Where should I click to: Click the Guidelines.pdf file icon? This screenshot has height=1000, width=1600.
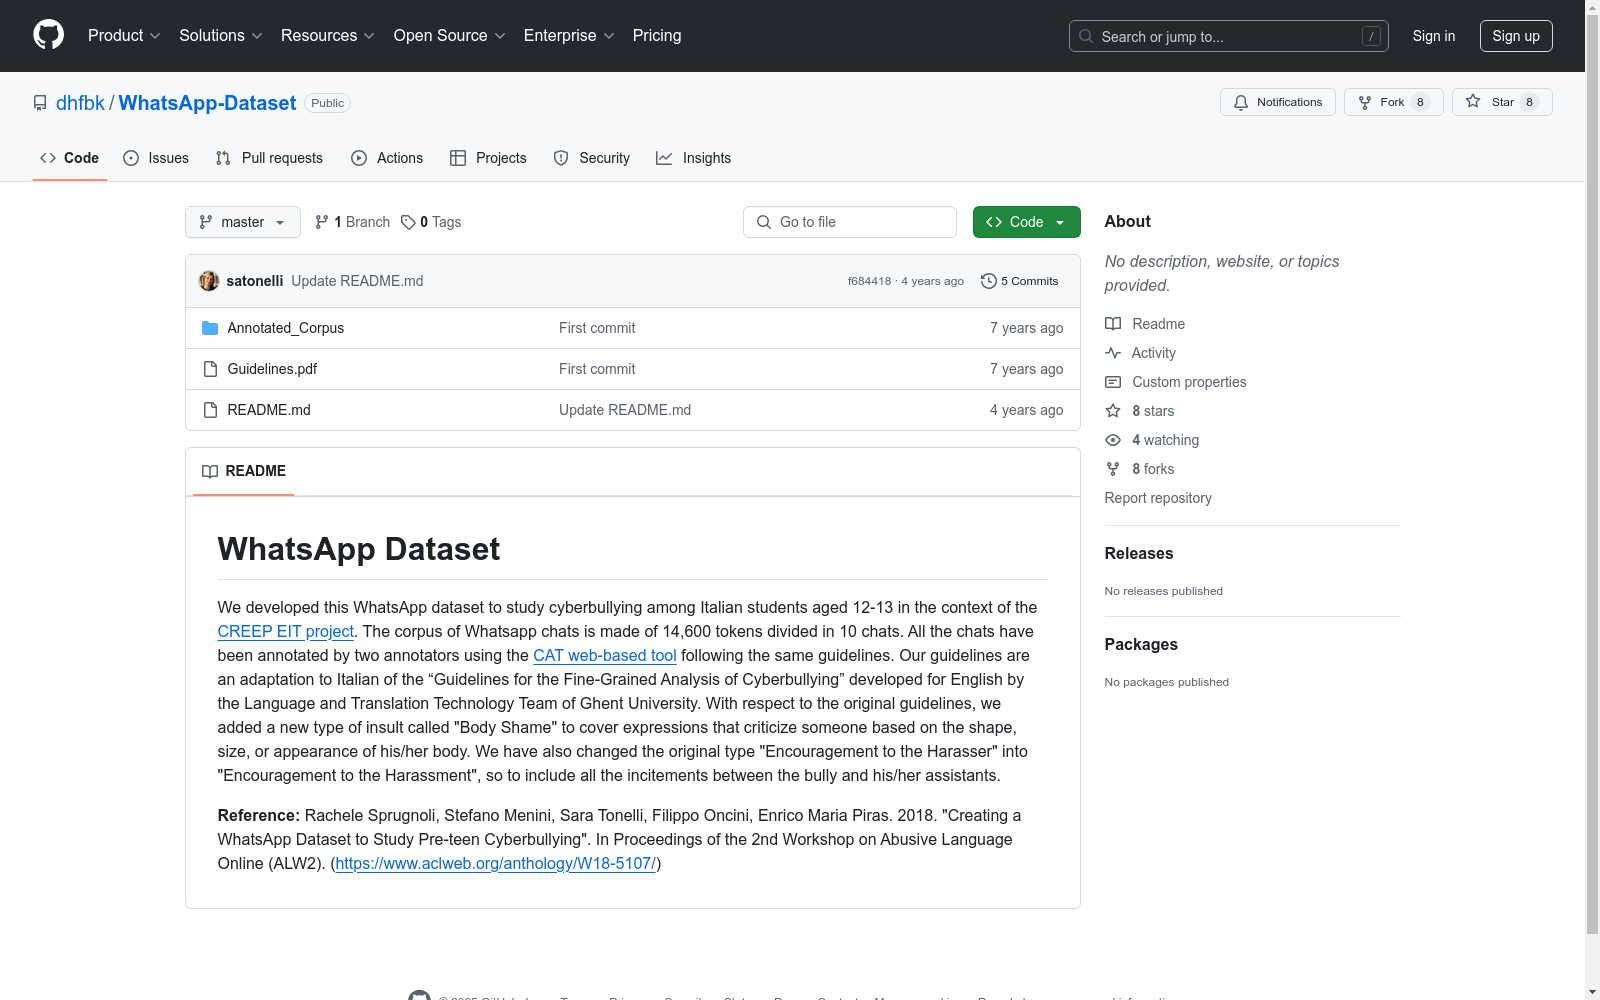coord(210,369)
